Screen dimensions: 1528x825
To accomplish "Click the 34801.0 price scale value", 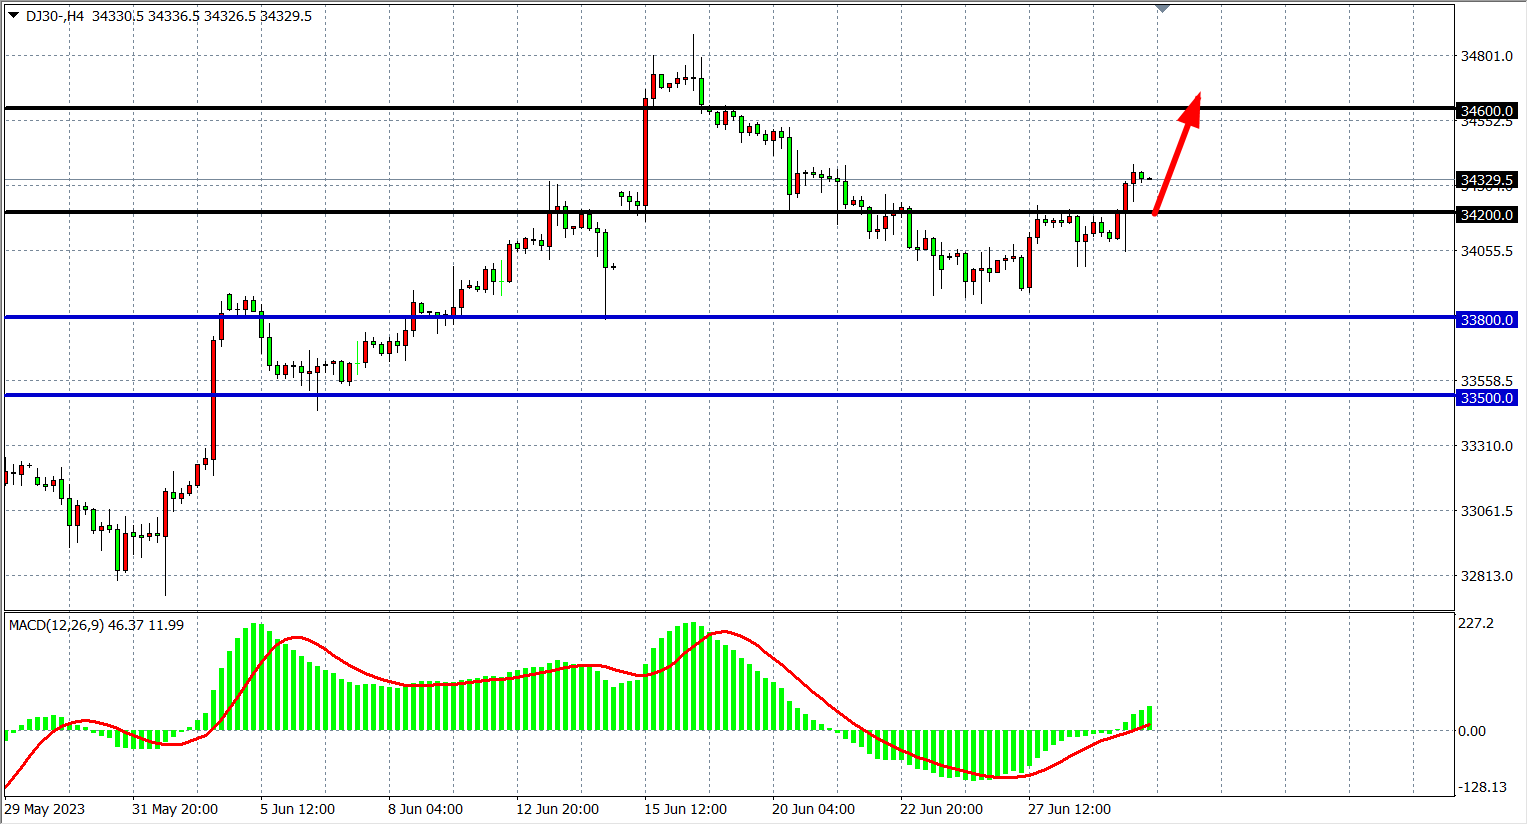I will 1487,56.
